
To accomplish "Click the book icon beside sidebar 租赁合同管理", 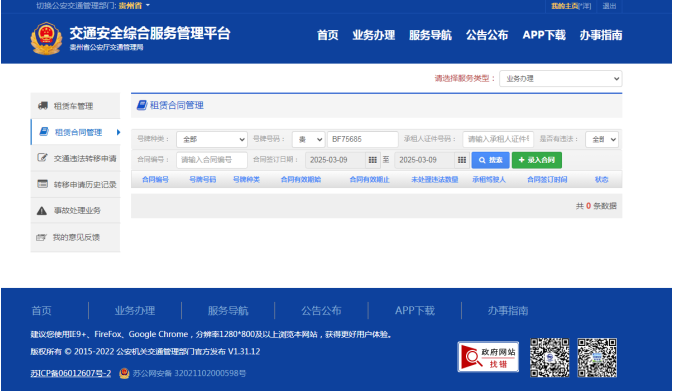I will click(44, 131).
